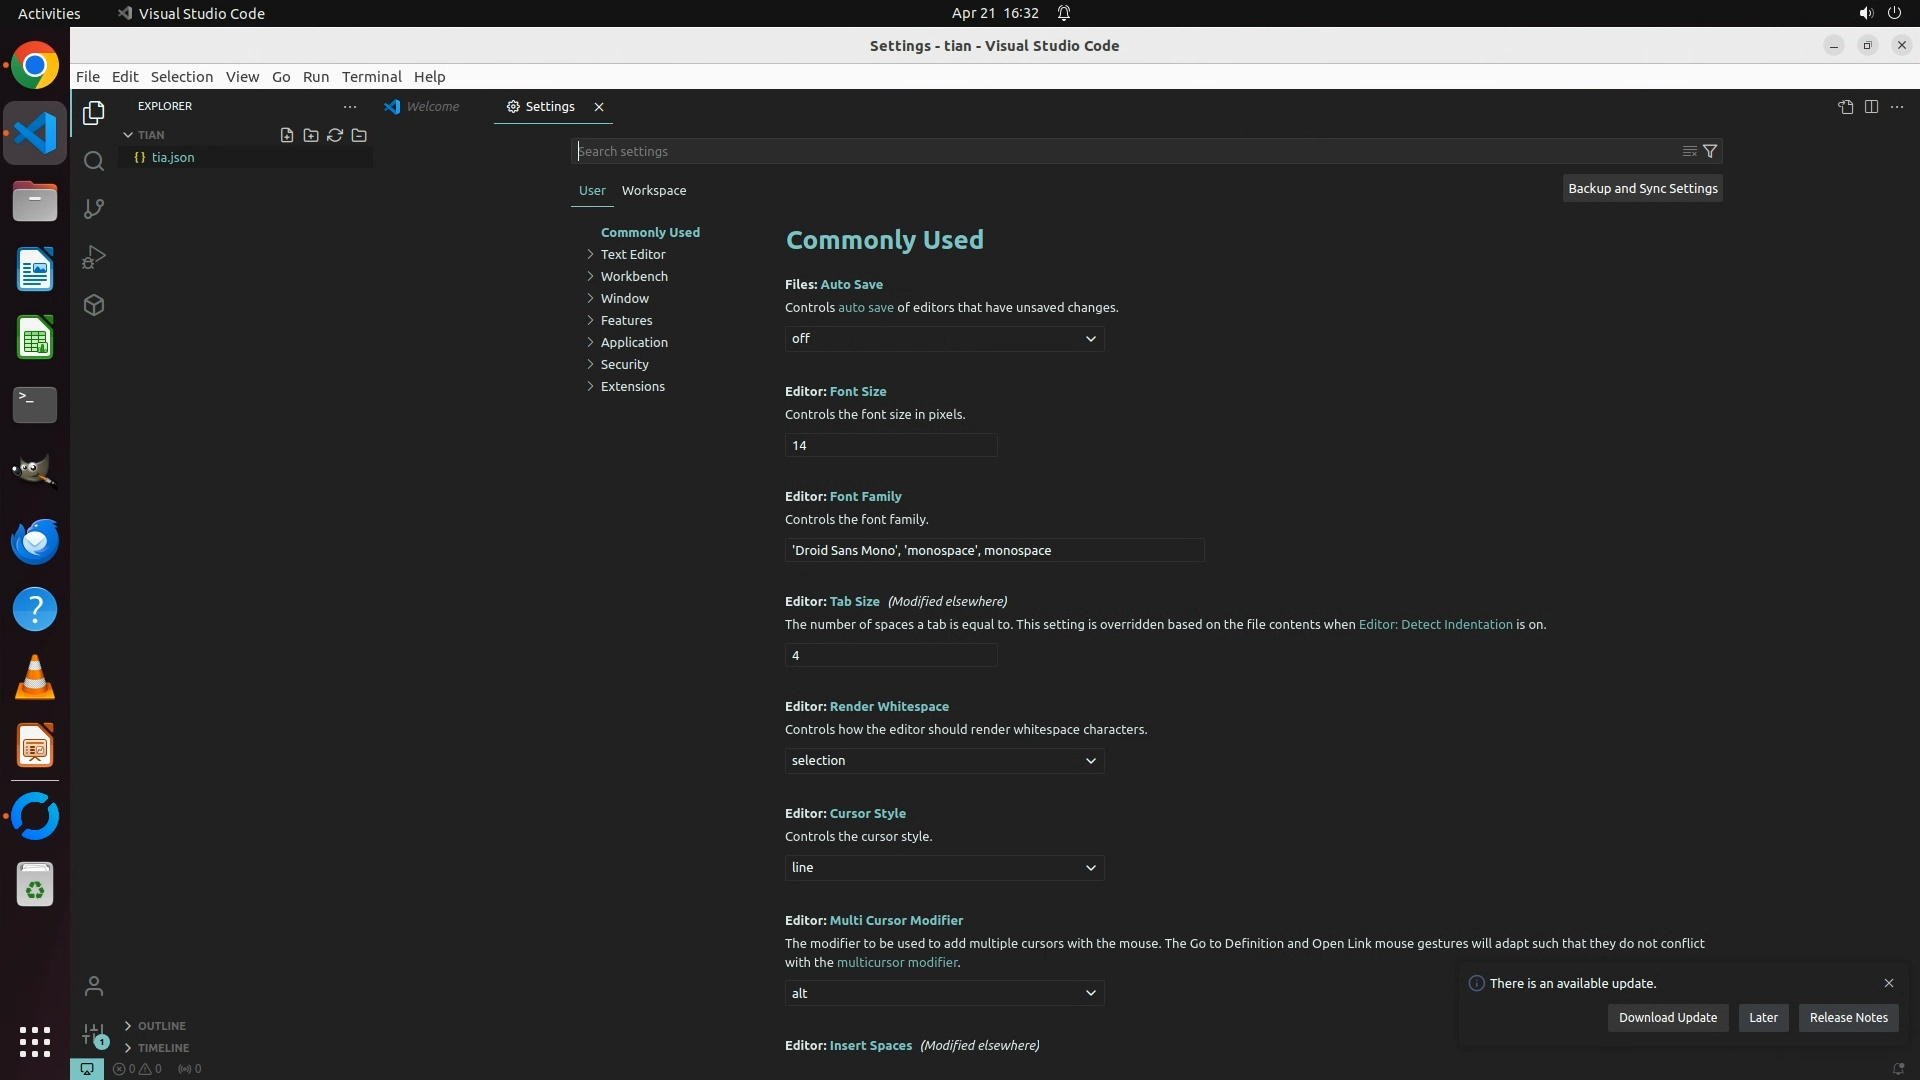This screenshot has width=1920, height=1080.
Task: Open the Render Whitespace dropdown
Action: (x=944, y=761)
